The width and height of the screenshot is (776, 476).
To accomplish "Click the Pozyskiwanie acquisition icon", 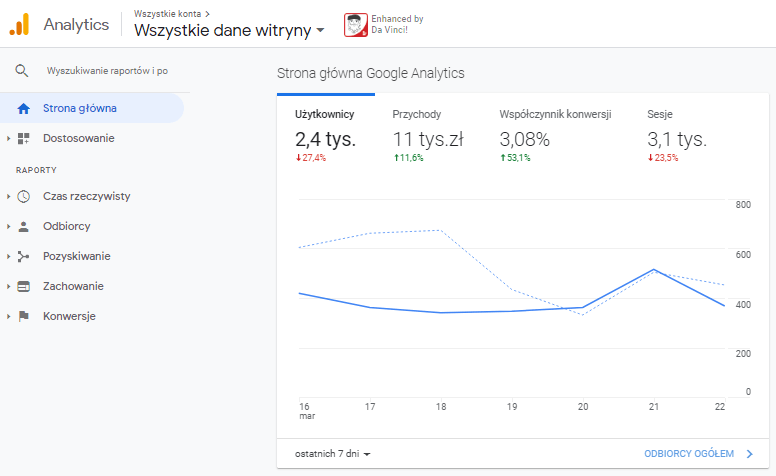I will click(x=24, y=256).
